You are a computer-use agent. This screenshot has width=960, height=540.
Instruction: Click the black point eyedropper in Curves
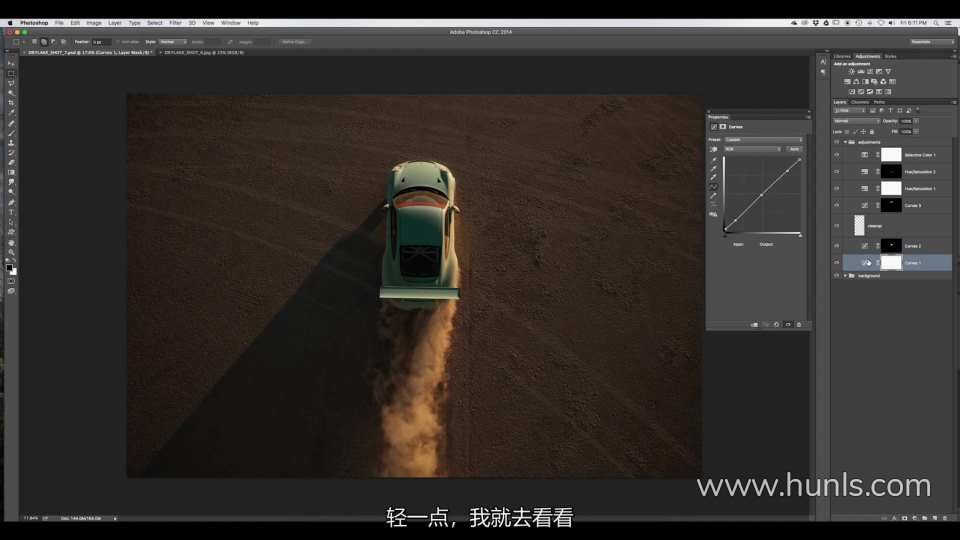click(714, 160)
